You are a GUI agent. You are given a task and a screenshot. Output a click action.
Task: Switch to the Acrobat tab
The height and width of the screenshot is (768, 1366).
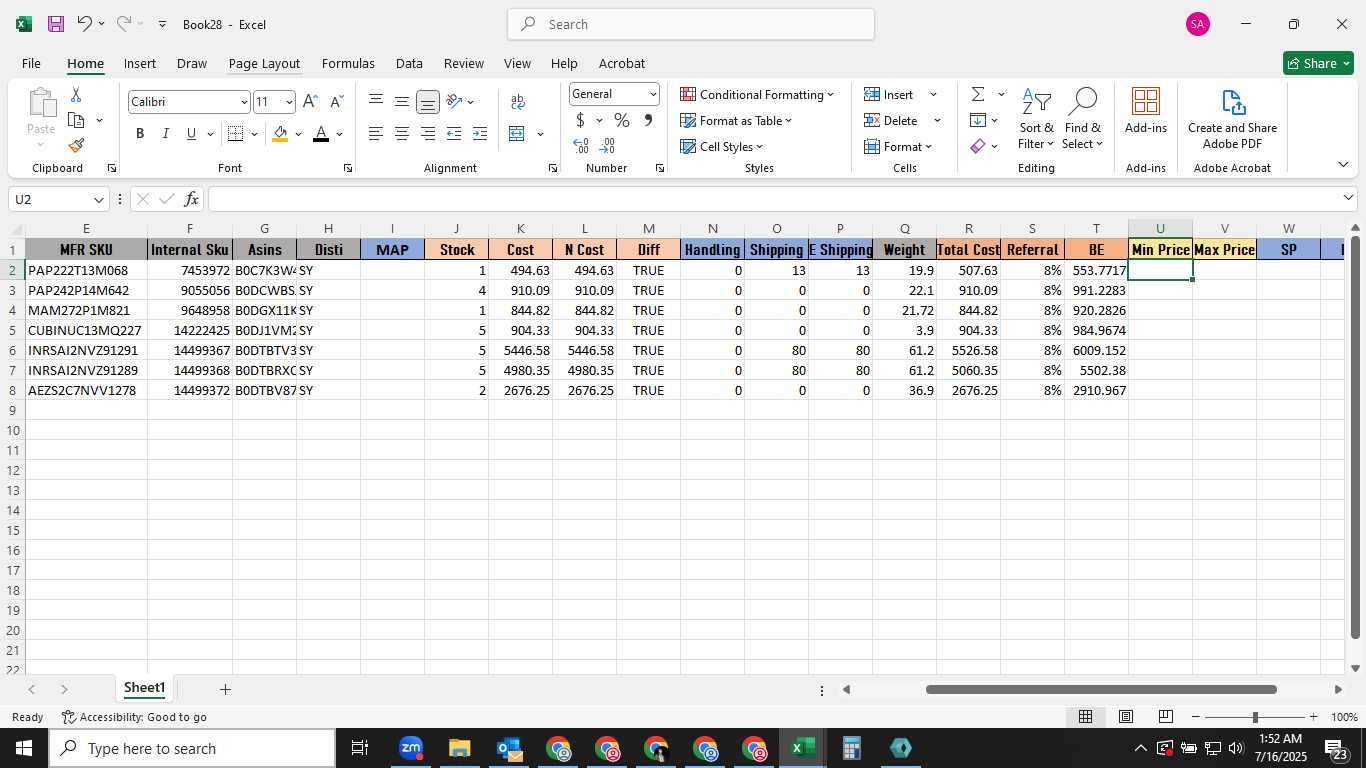(622, 63)
